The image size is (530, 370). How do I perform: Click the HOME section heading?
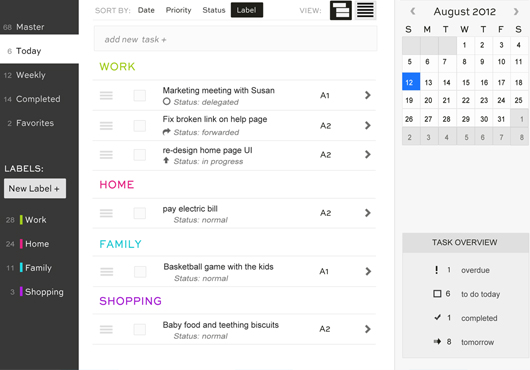pos(117,184)
